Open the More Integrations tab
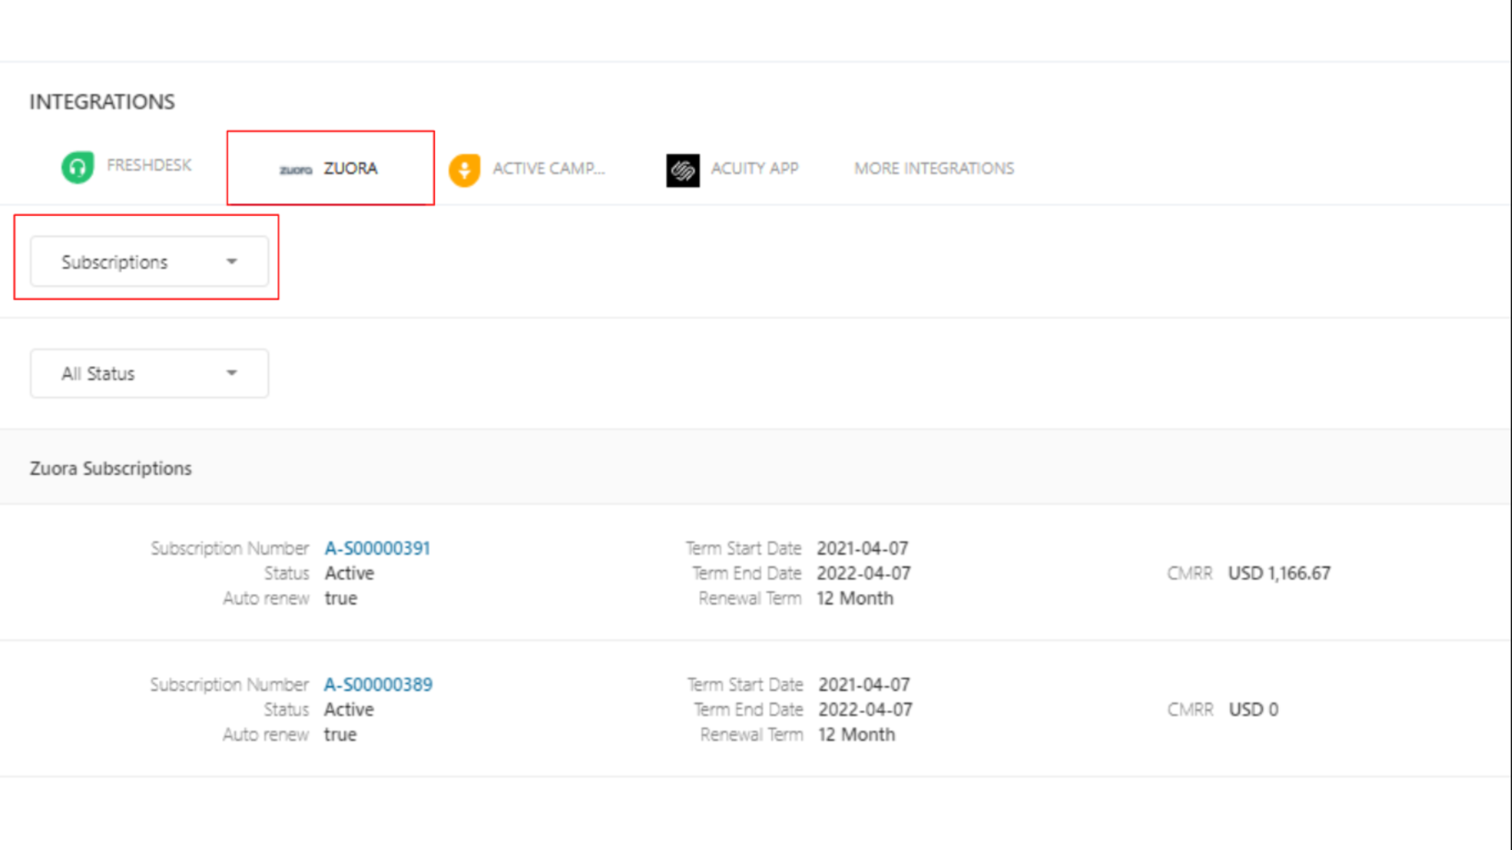This screenshot has width=1512, height=850. coord(933,168)
